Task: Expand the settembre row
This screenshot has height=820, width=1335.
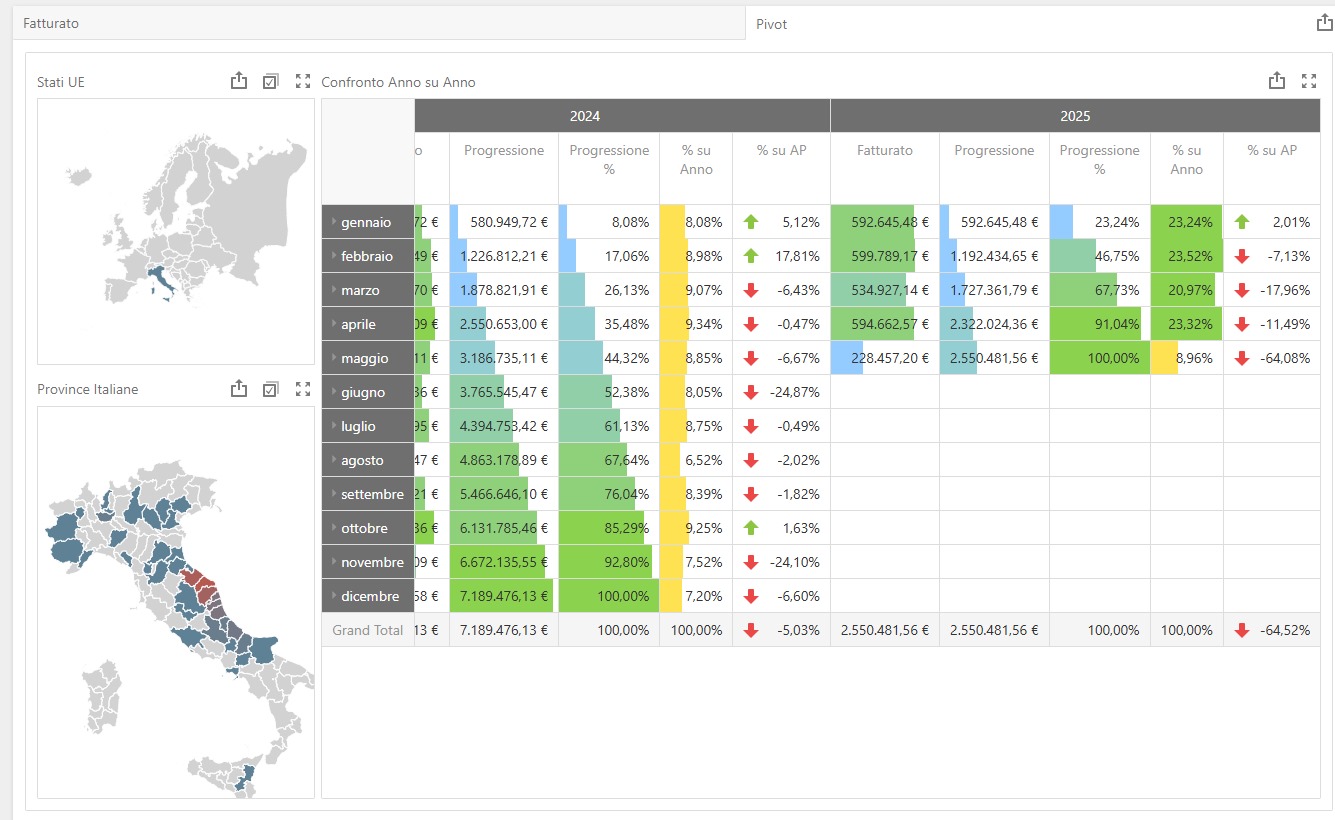Action: pyautogui.click(x=334, y=494)
